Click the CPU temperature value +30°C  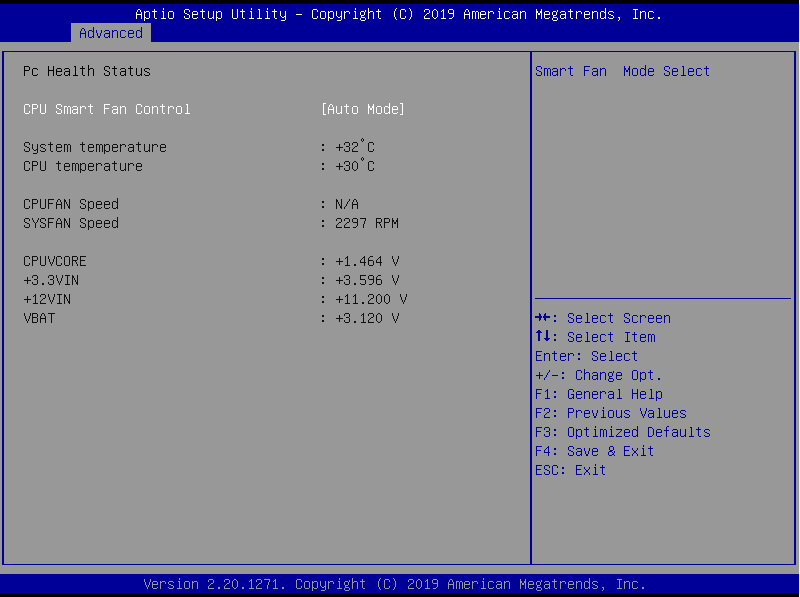point(354,166)
